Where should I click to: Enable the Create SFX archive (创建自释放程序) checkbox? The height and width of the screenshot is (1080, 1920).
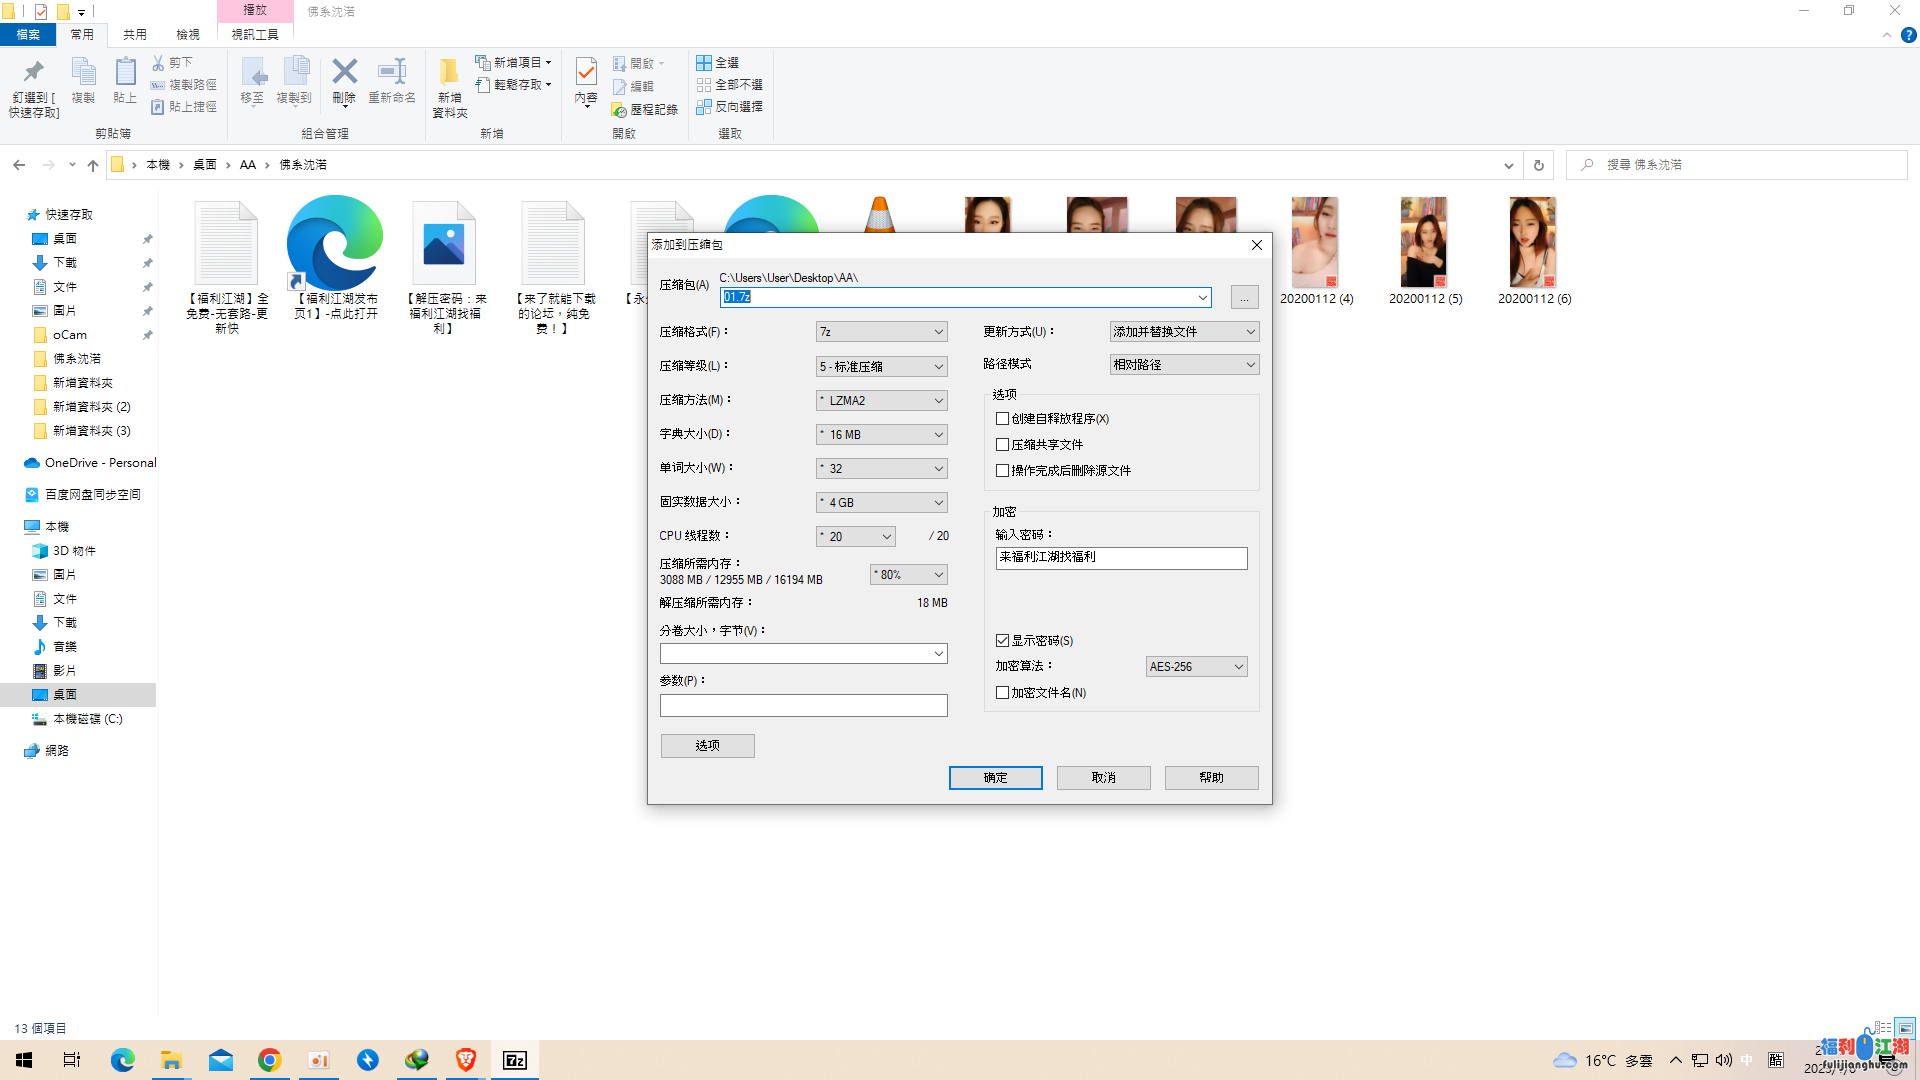pyautogui.click(x=1002, y=419)
